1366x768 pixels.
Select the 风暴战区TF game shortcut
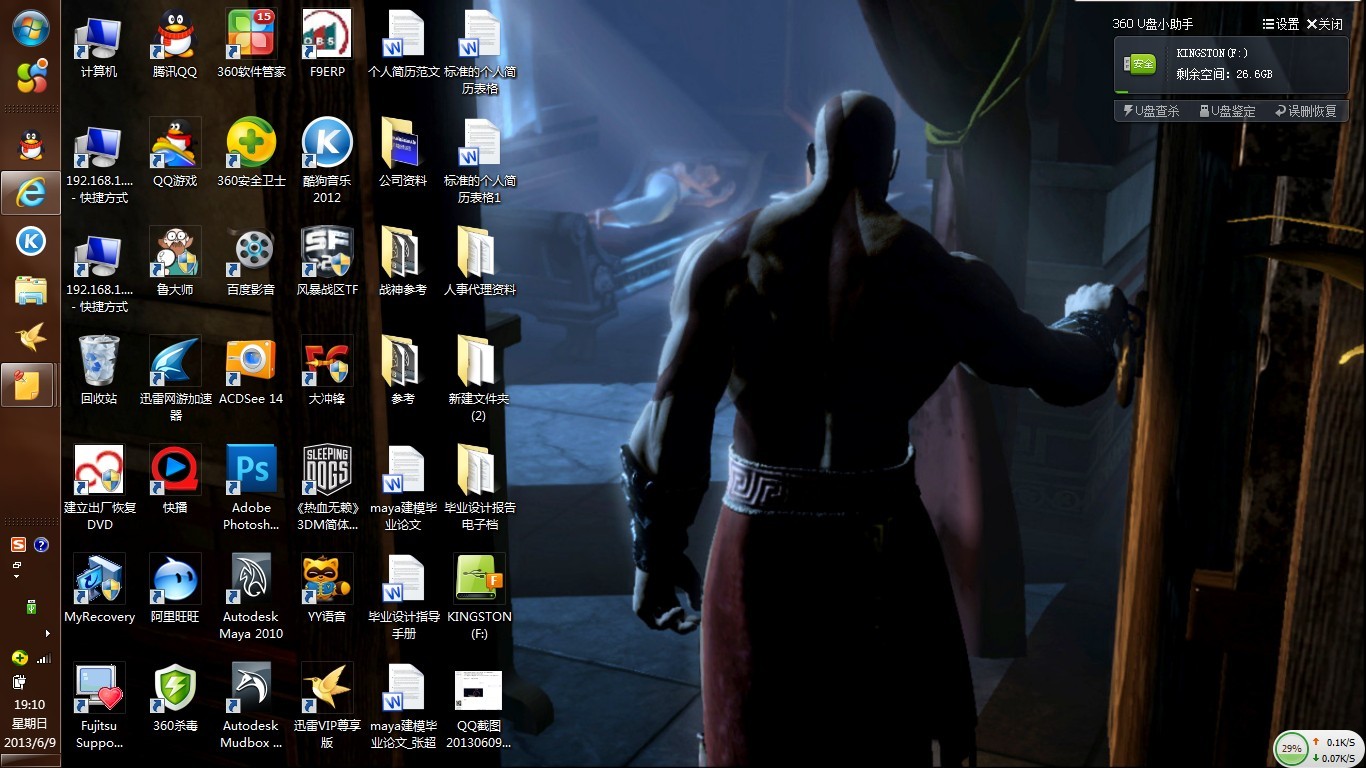pyautogui.click(x=327, y=263)
